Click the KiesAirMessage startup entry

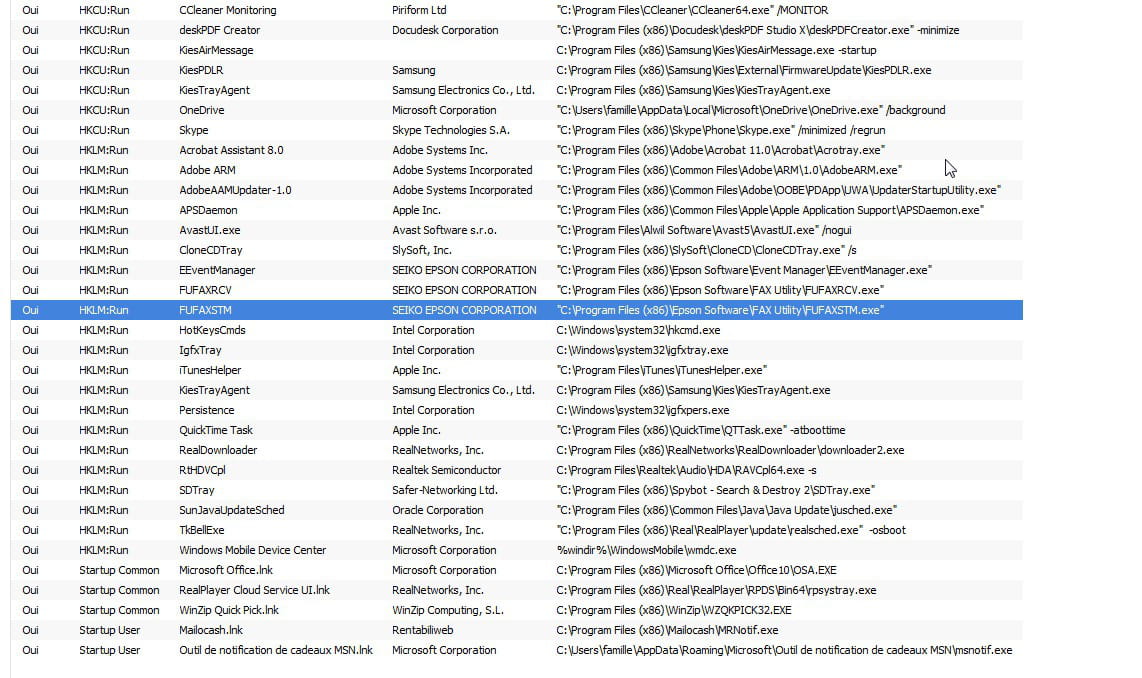pos(216,50)
